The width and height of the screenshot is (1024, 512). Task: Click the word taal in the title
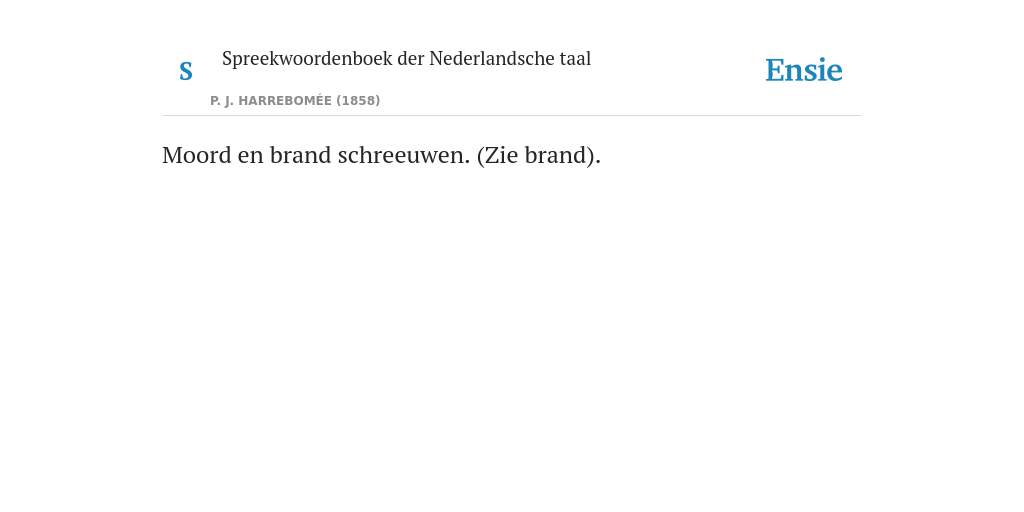(x=575, y=59)
